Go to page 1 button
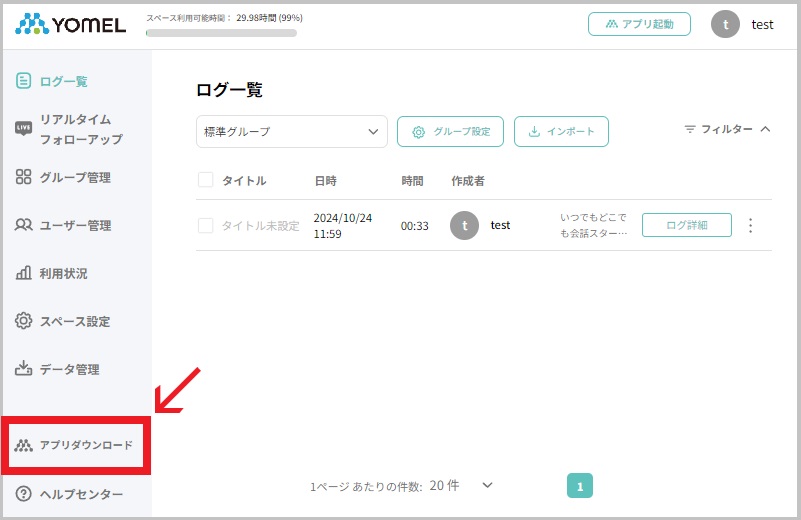Viewport: 801px width, 520px height. click(x=580, y=486)
